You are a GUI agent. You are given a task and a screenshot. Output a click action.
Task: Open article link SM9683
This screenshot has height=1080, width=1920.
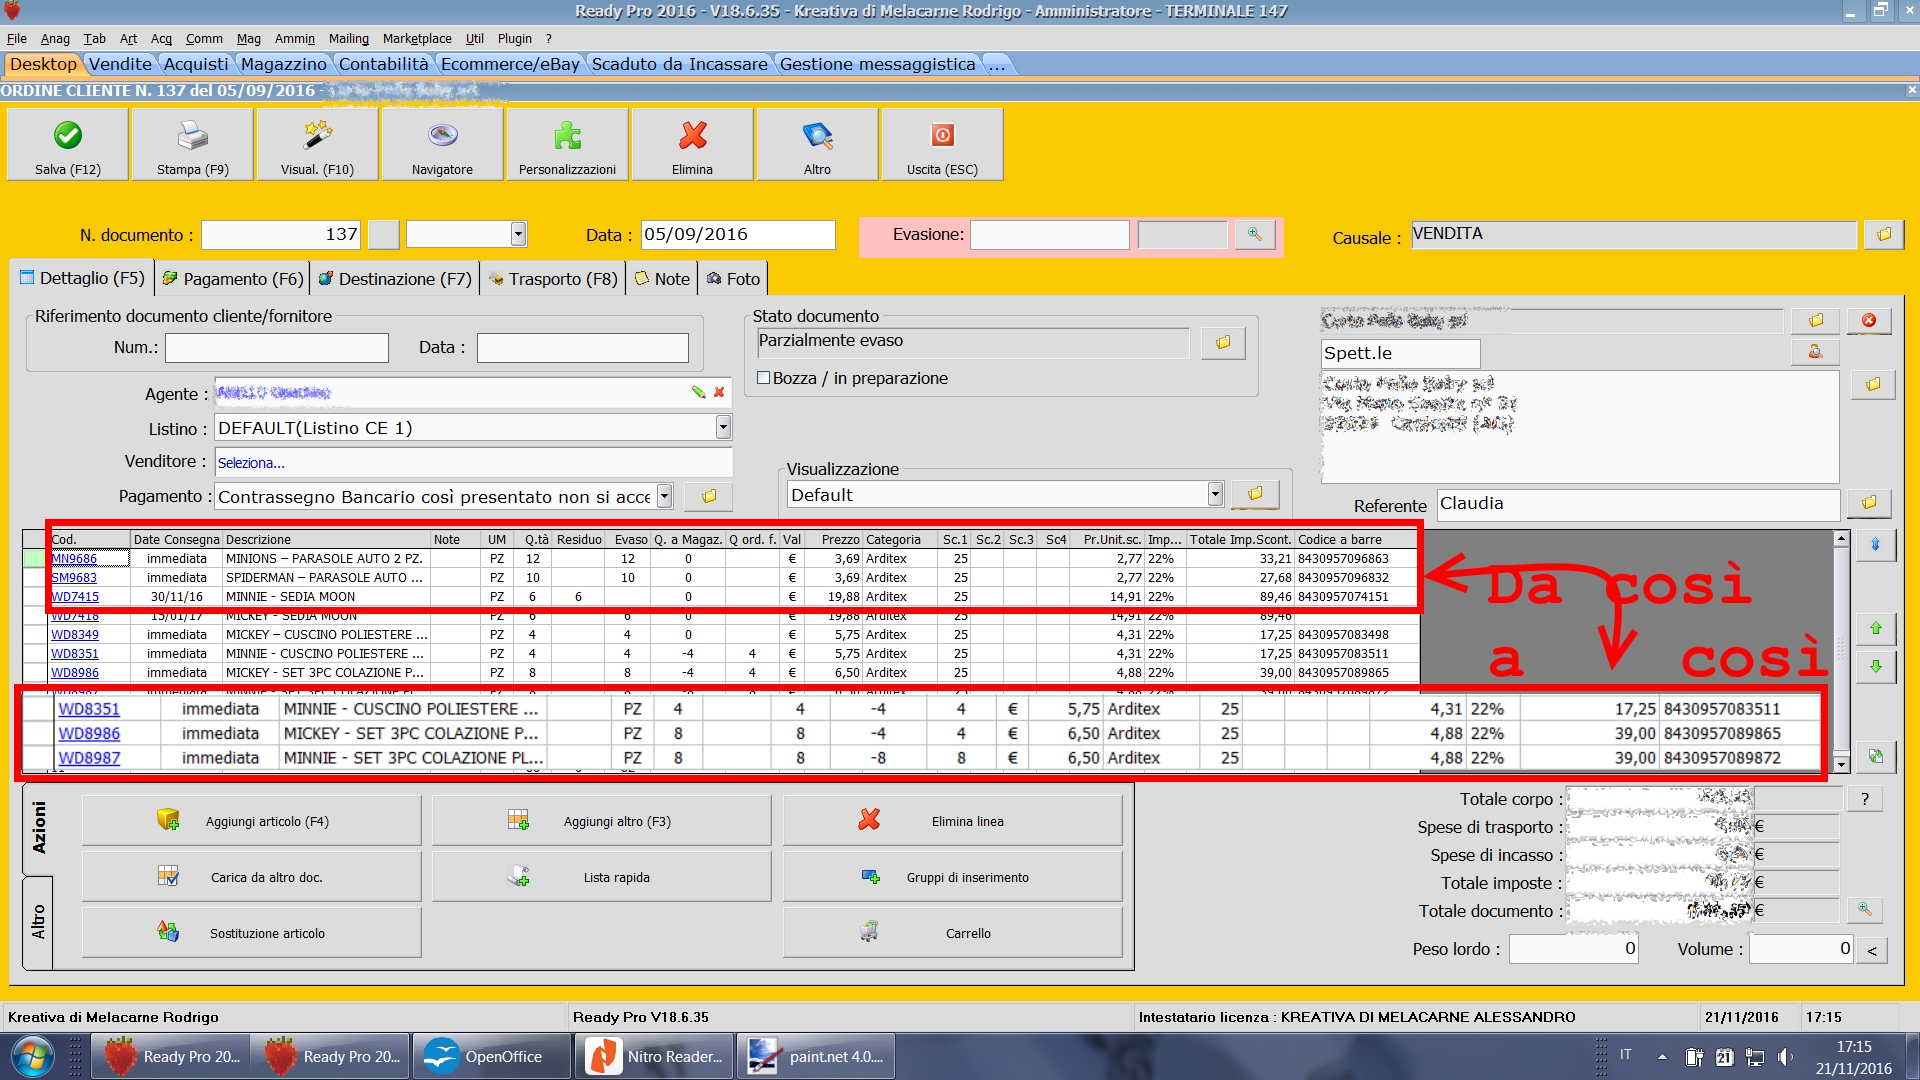(74, 578)
